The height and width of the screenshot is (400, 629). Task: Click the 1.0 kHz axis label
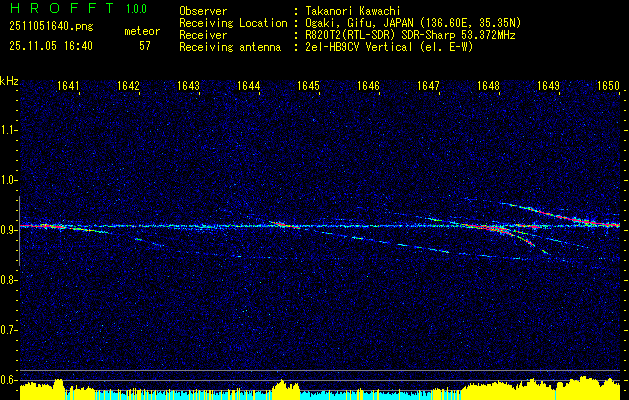[x=8, y=180]
